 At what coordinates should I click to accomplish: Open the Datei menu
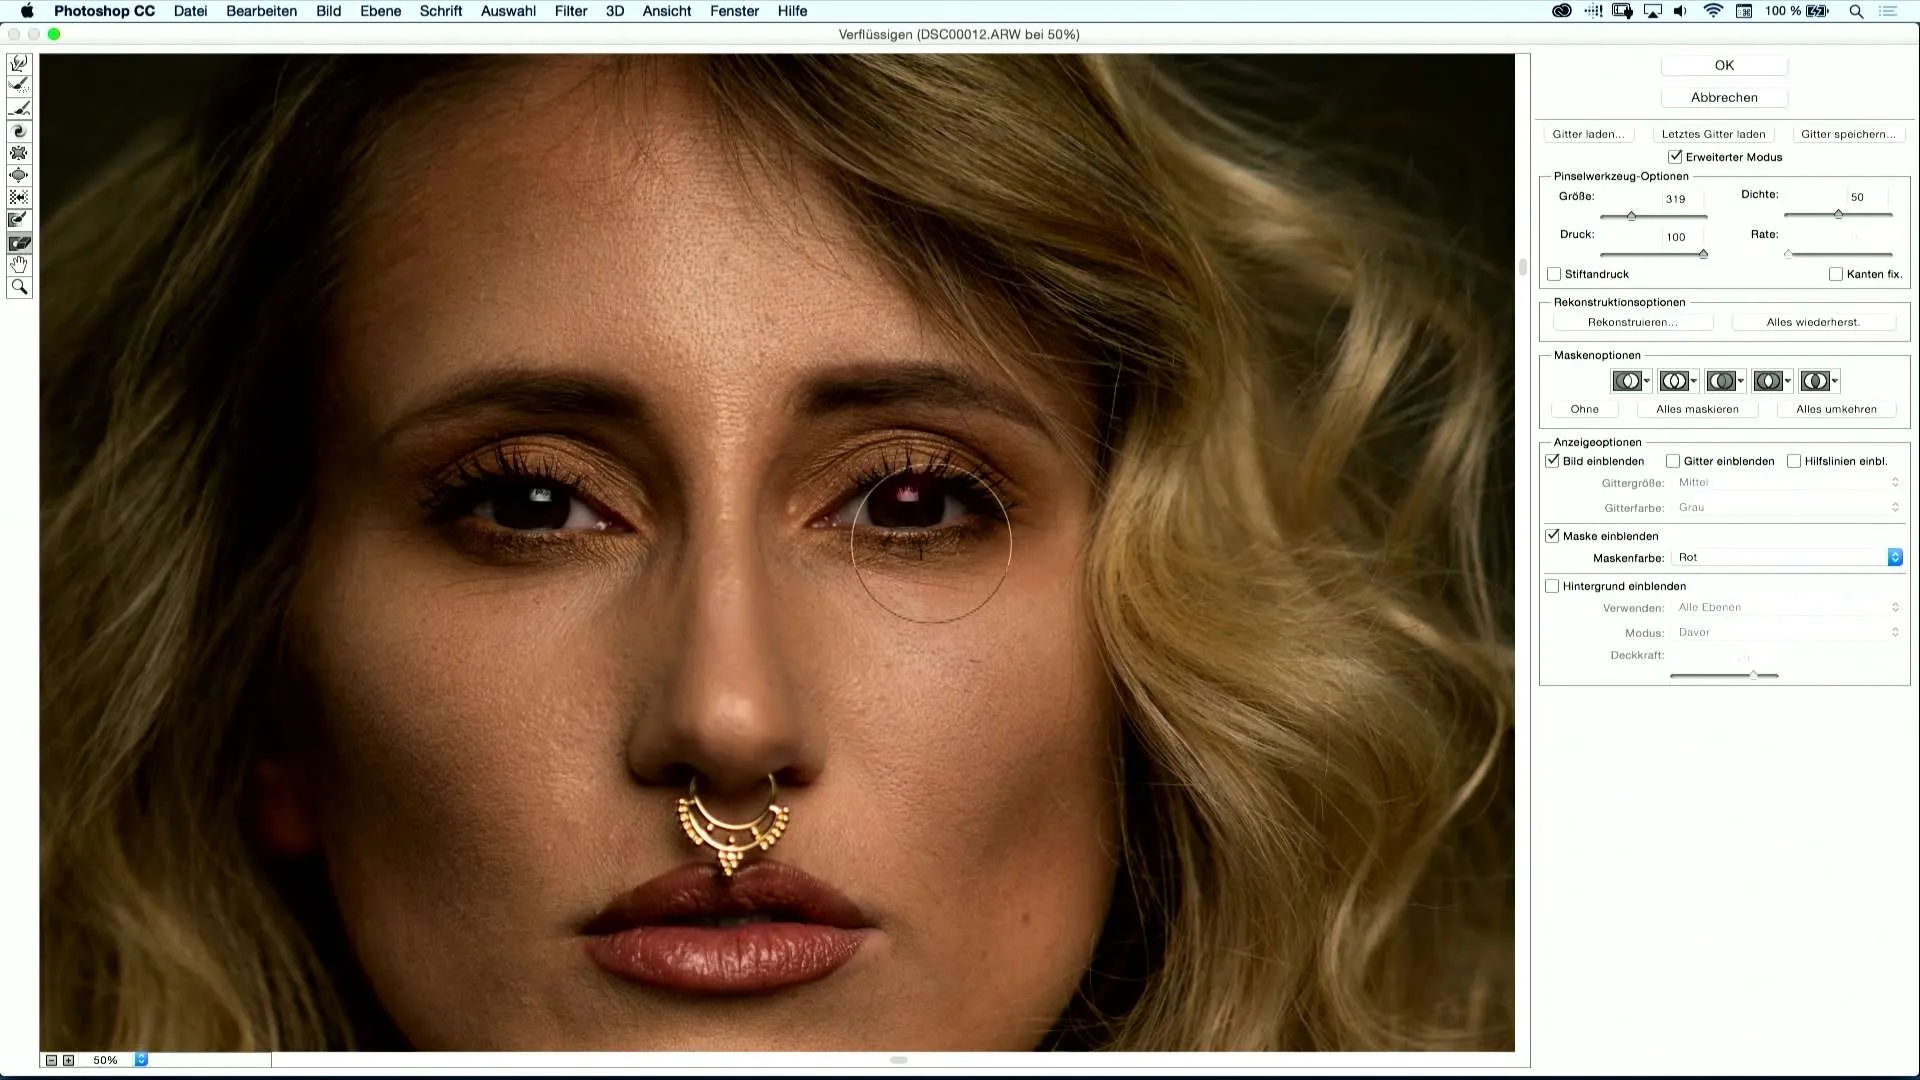[190, 11]
